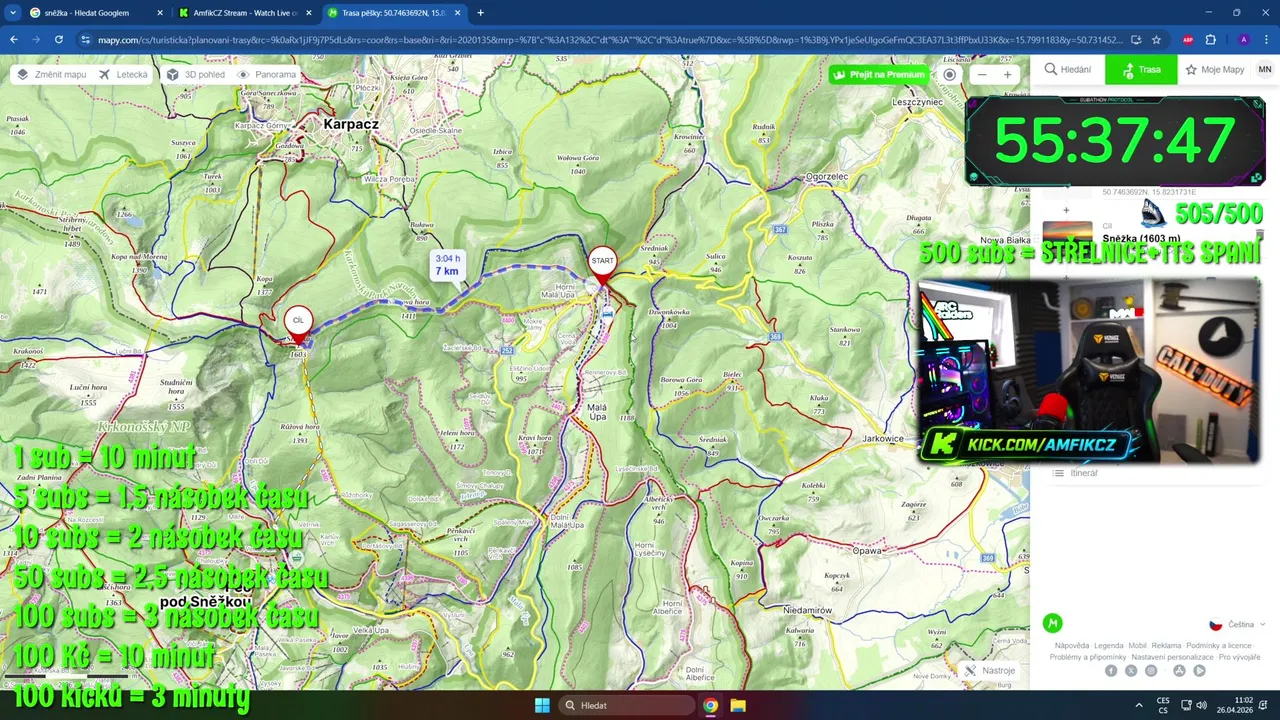Open Chrome from the taskbar
This screenshot has height=720, width=1280.
(710, 705)
